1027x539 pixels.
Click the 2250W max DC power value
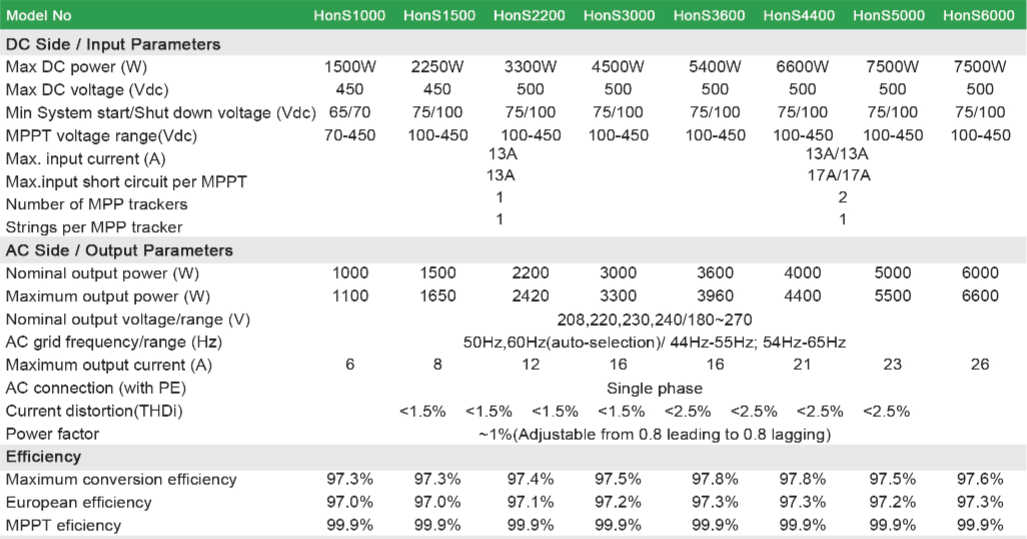click(x=437, y=67)
